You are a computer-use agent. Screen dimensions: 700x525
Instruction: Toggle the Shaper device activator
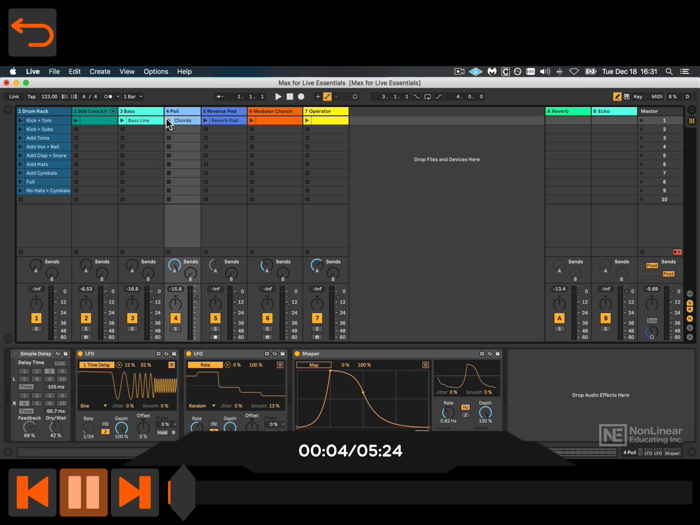click(297, 354)
